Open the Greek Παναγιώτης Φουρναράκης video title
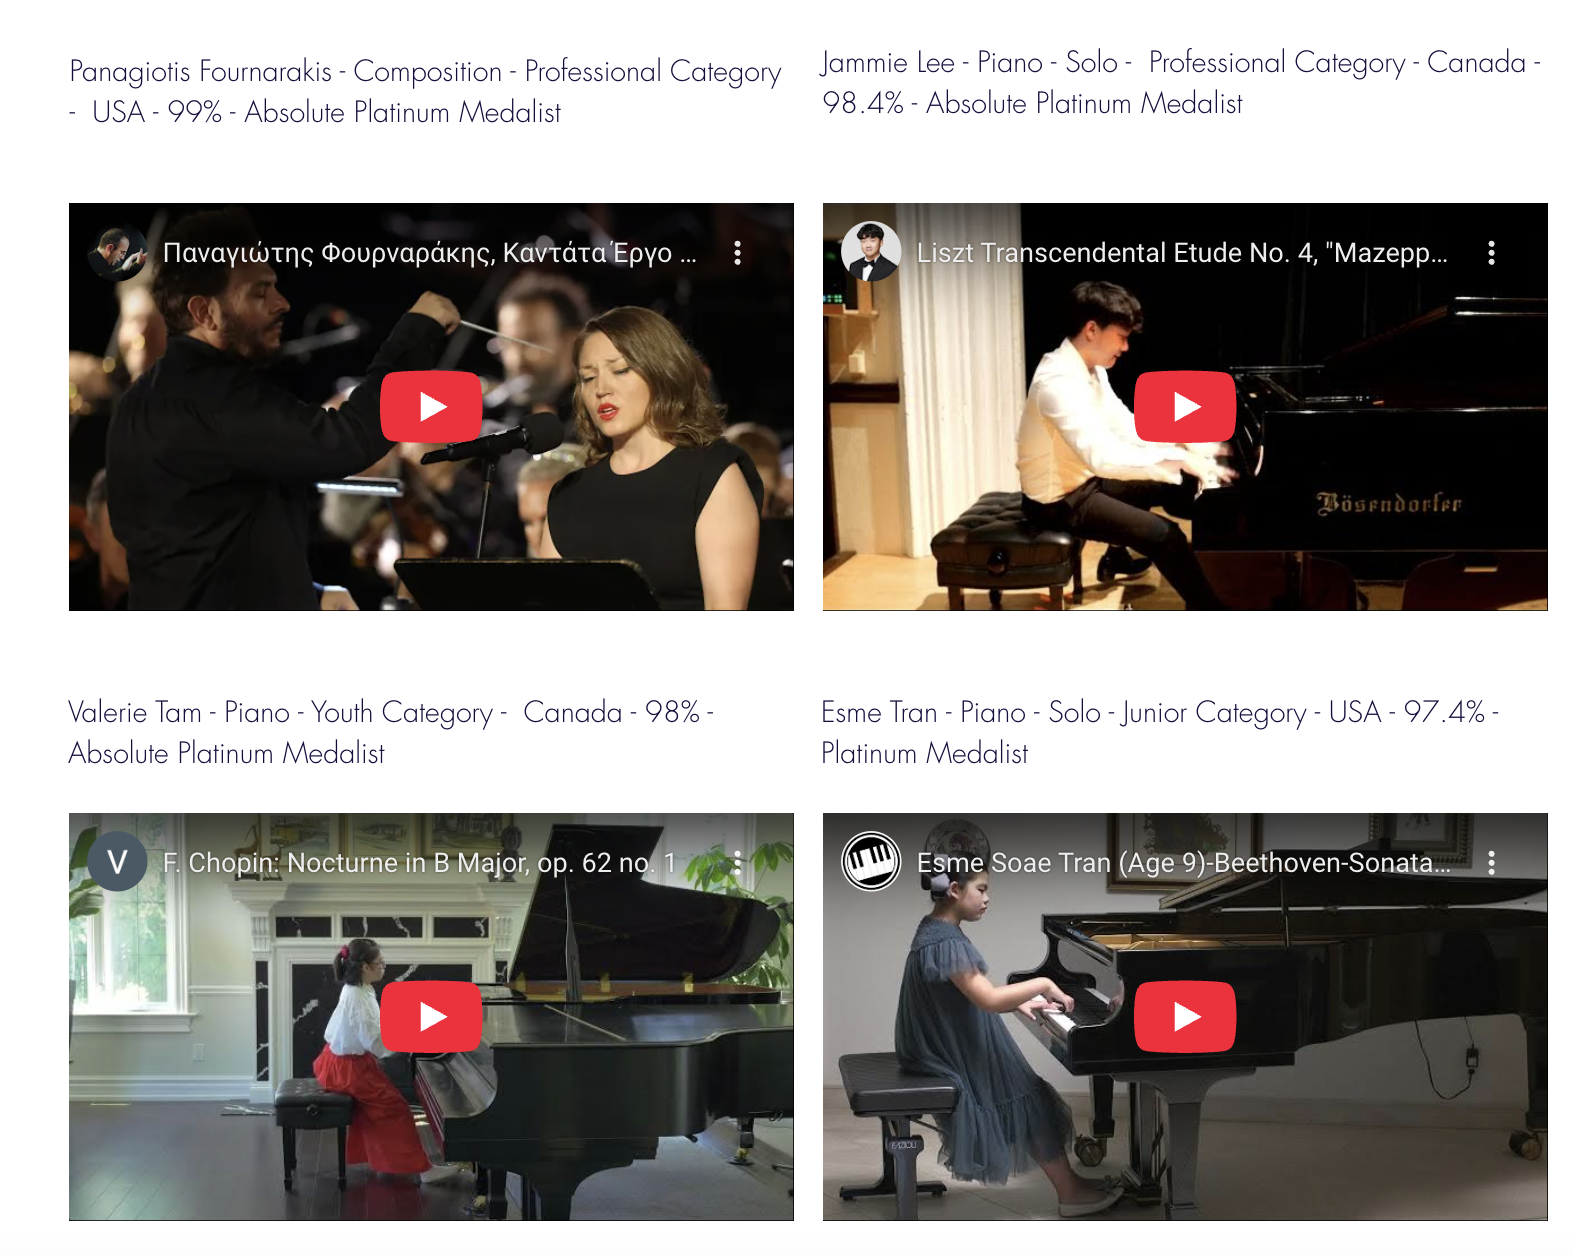 tap(430, 253)
